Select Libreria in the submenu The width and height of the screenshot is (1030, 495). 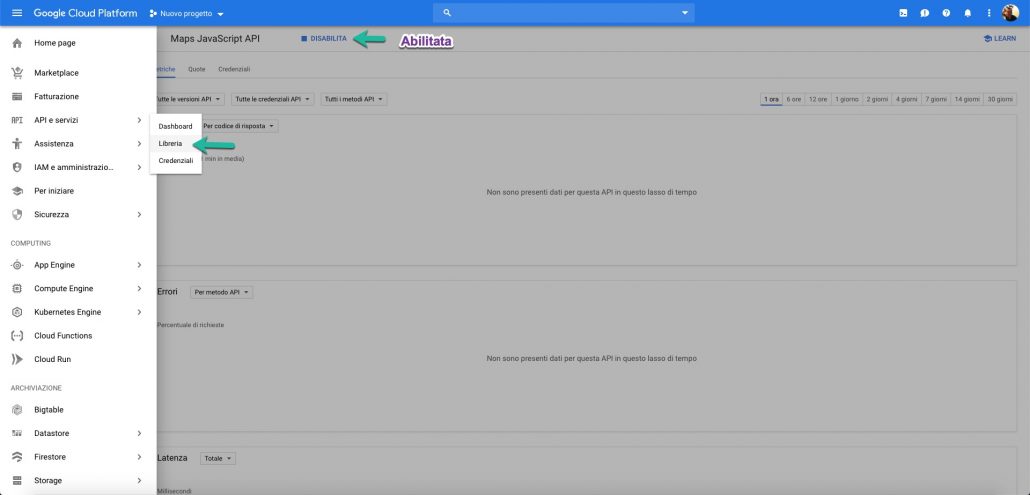175,143
